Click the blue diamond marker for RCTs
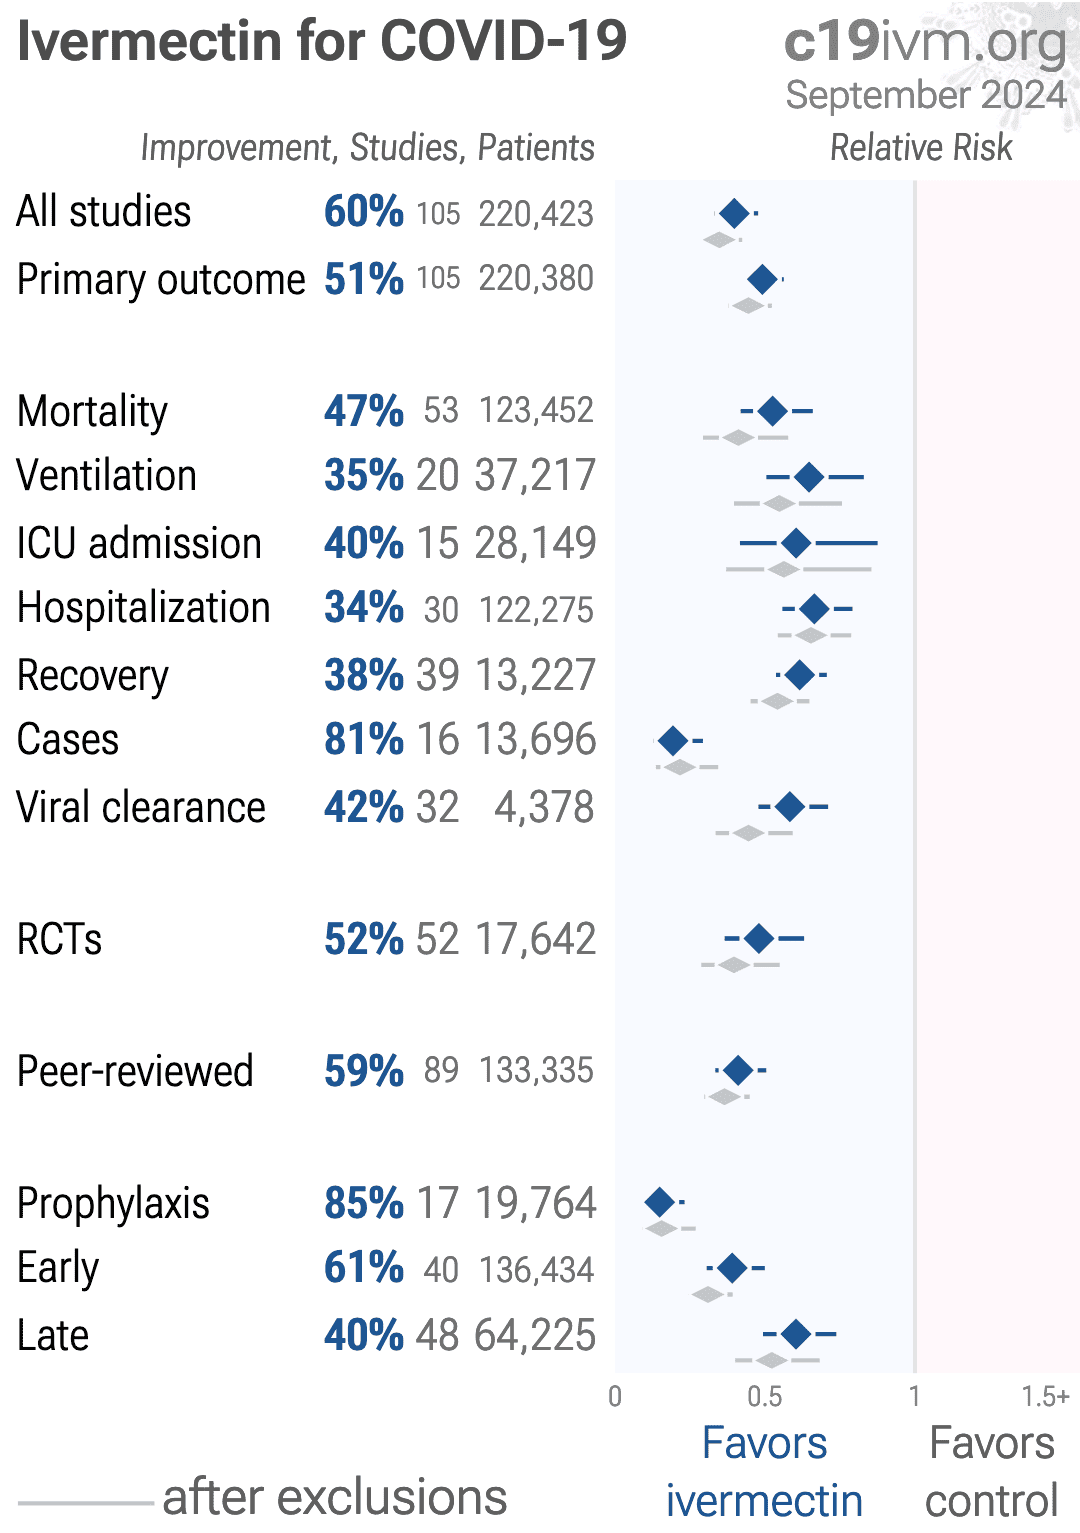The image size is (1080, 1533). coord(759,938)
